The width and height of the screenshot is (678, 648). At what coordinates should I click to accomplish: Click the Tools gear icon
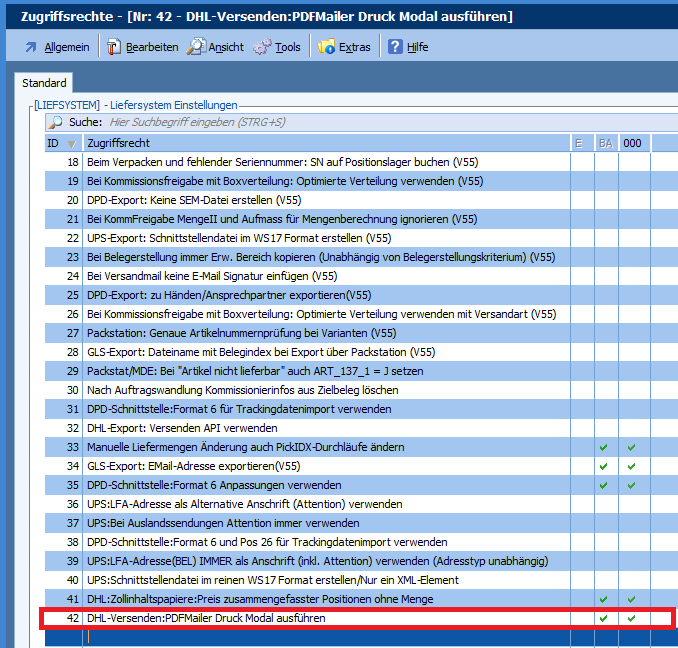coord(262,47)
